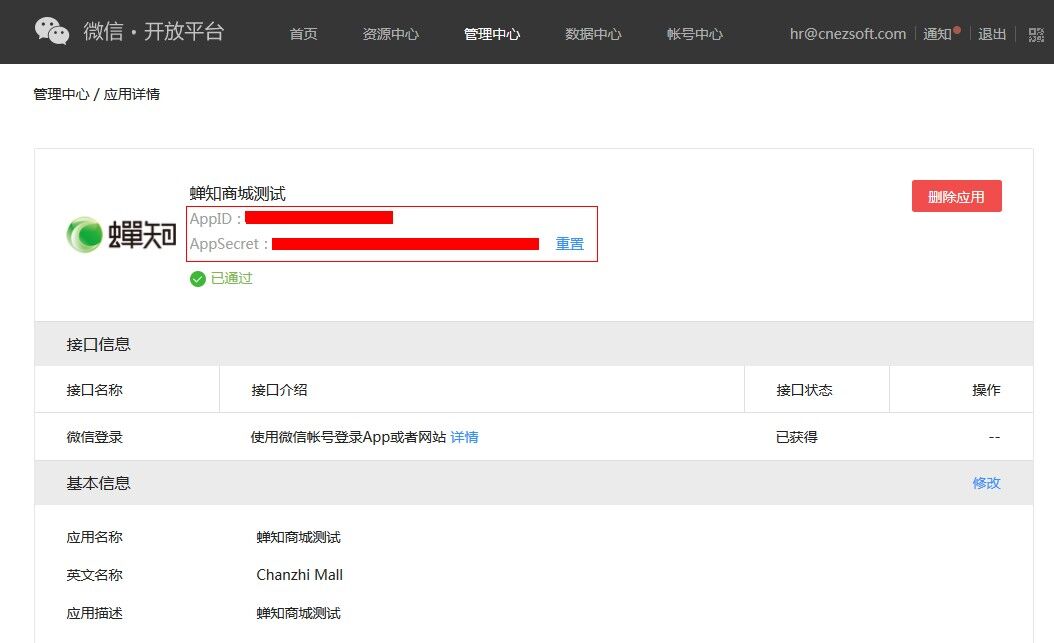This screenshot has width=1054, height=643.
Task: Click the green 已通过 checkmark icon
Action: click(x=197, y=279)
